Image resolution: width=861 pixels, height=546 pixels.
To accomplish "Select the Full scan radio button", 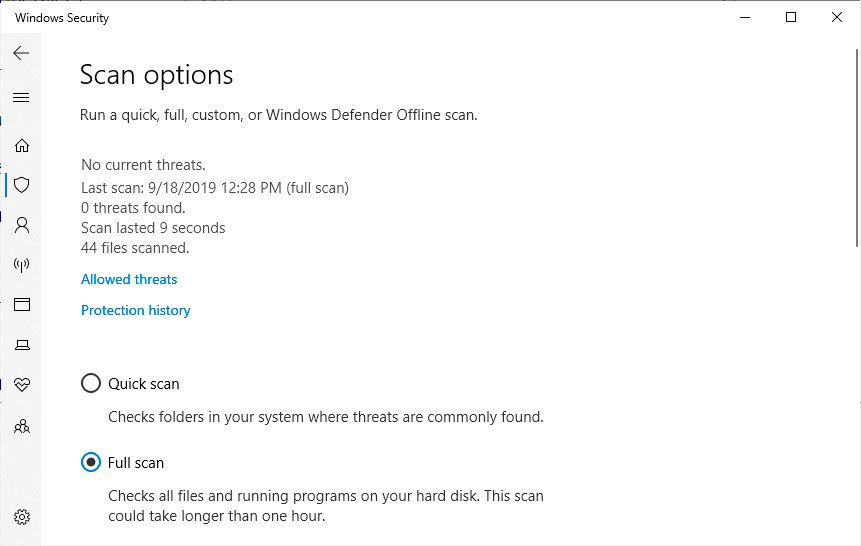I will [91, 462].
